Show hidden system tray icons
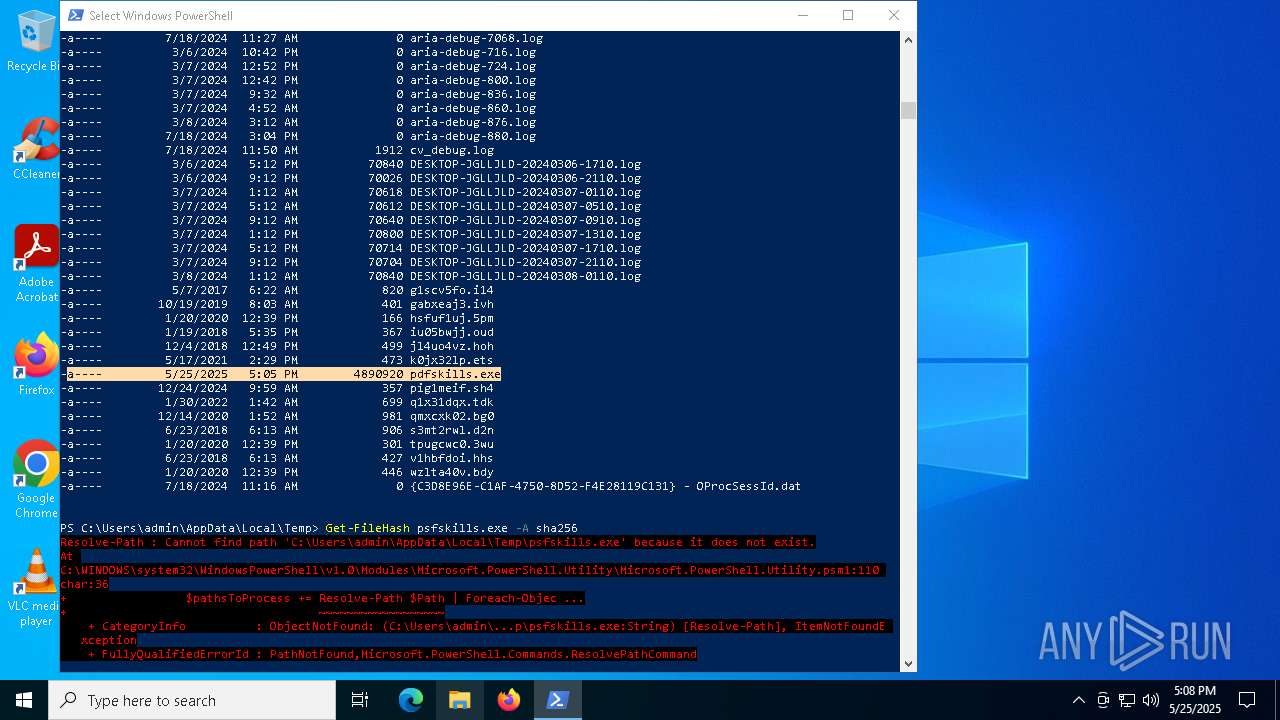 [1078, 700]
